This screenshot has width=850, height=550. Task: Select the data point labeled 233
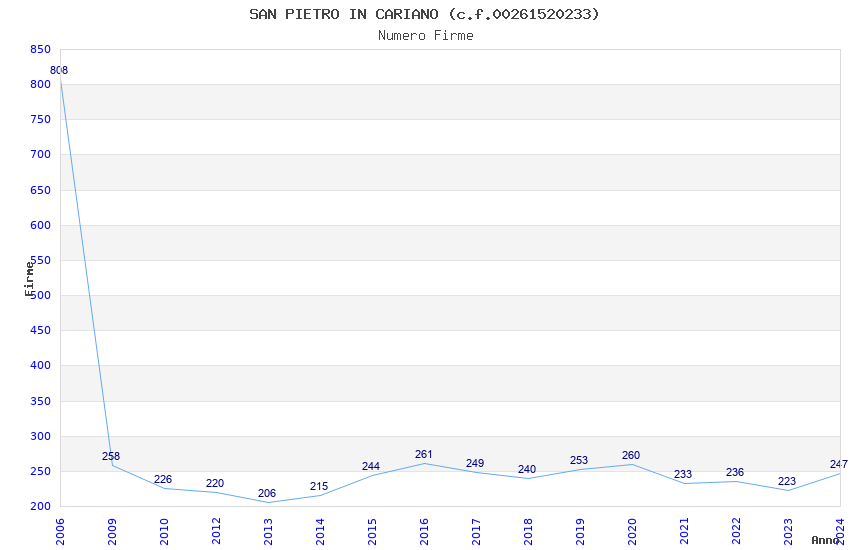[x=684, y=474]
